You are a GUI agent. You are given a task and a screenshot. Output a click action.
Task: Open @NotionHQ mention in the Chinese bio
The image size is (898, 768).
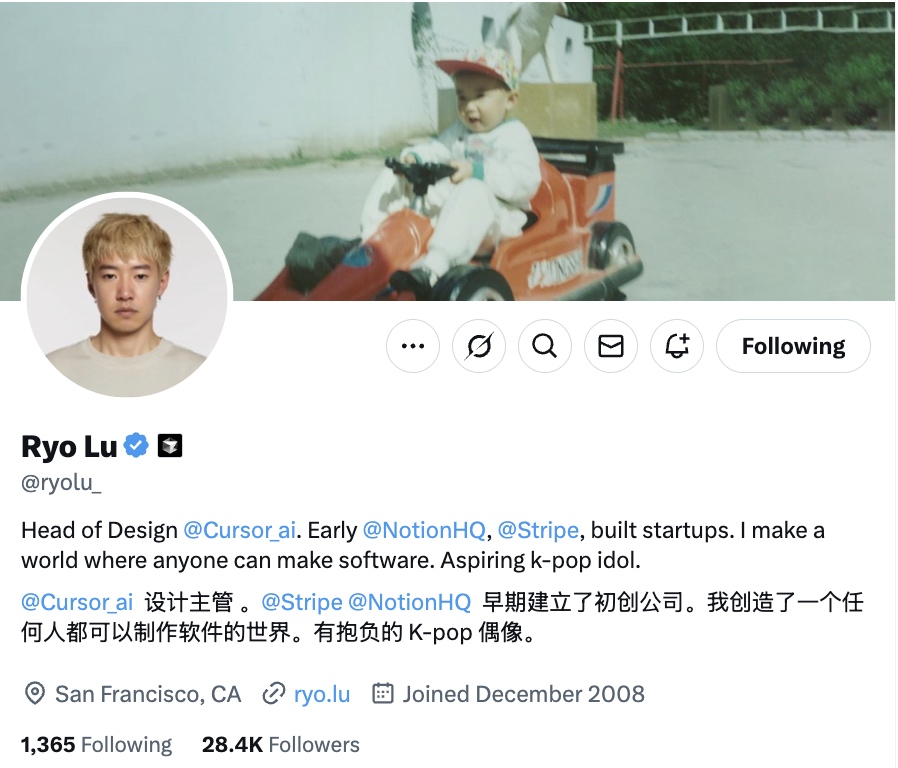click(x=409, y=602)
